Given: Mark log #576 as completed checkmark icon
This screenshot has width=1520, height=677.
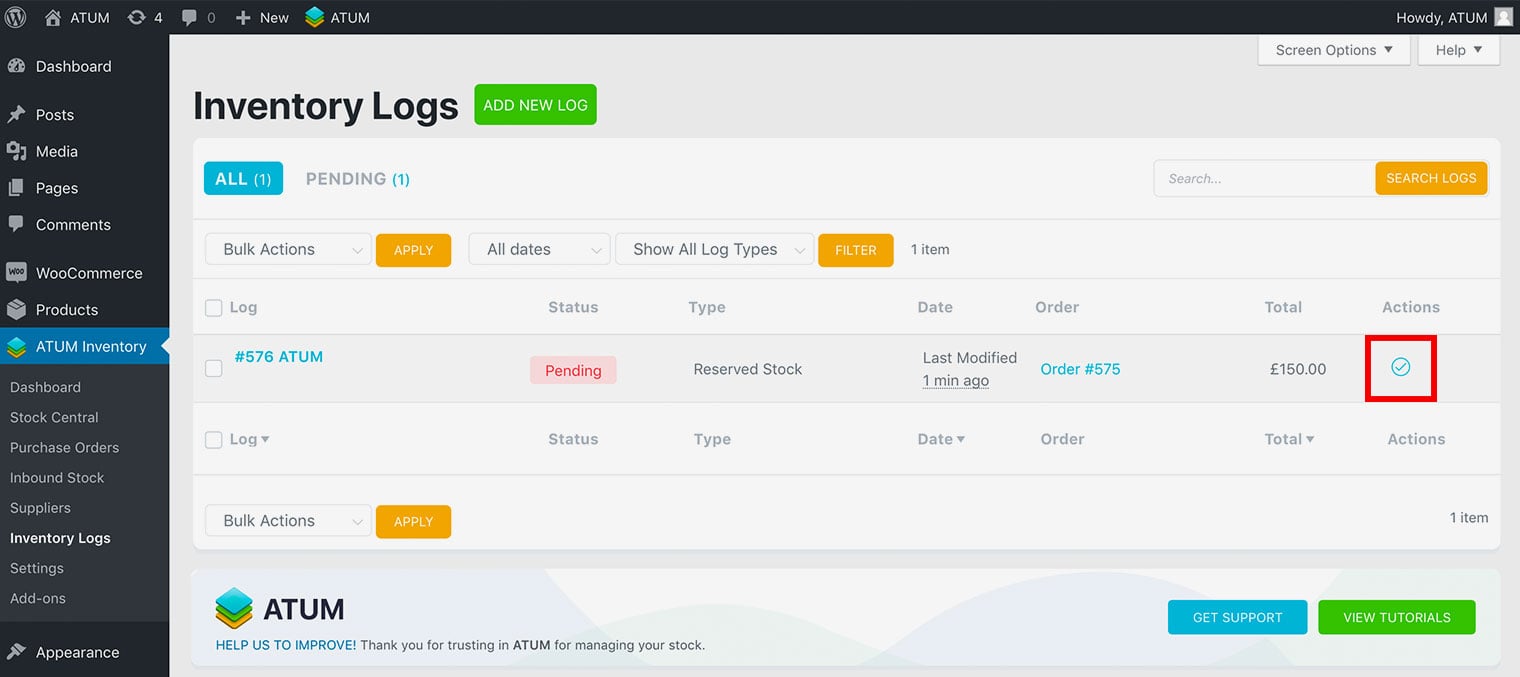Looking at the screenshot, I should (x=1400, y=368).
